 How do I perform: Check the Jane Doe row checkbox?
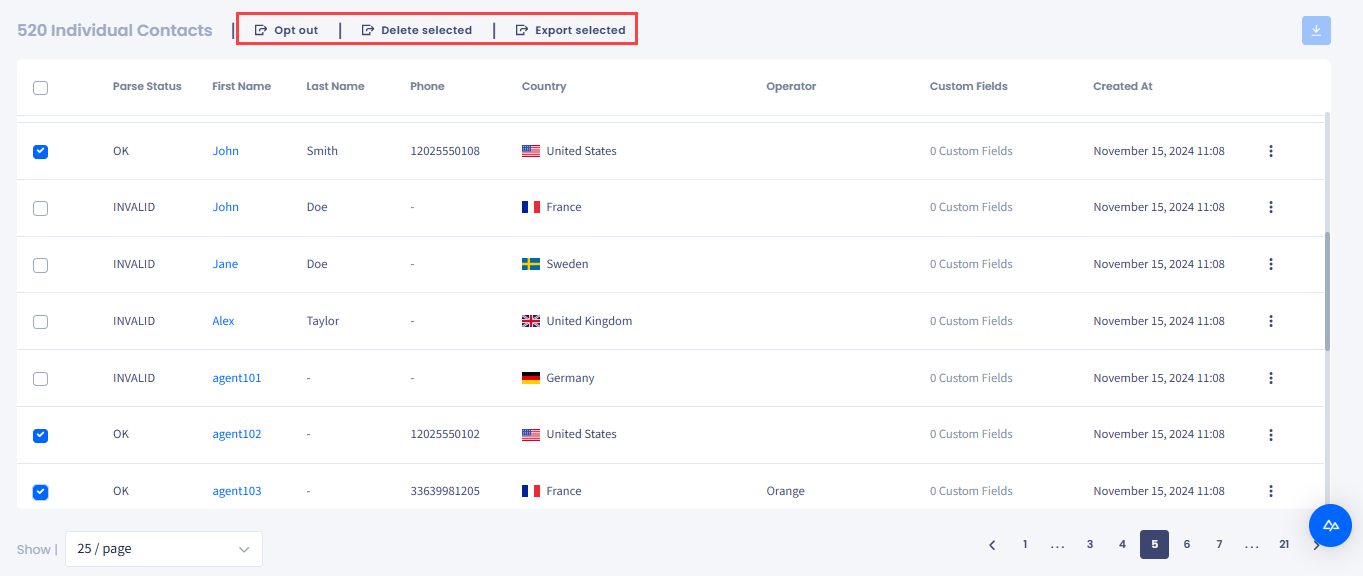coord(40,265)
